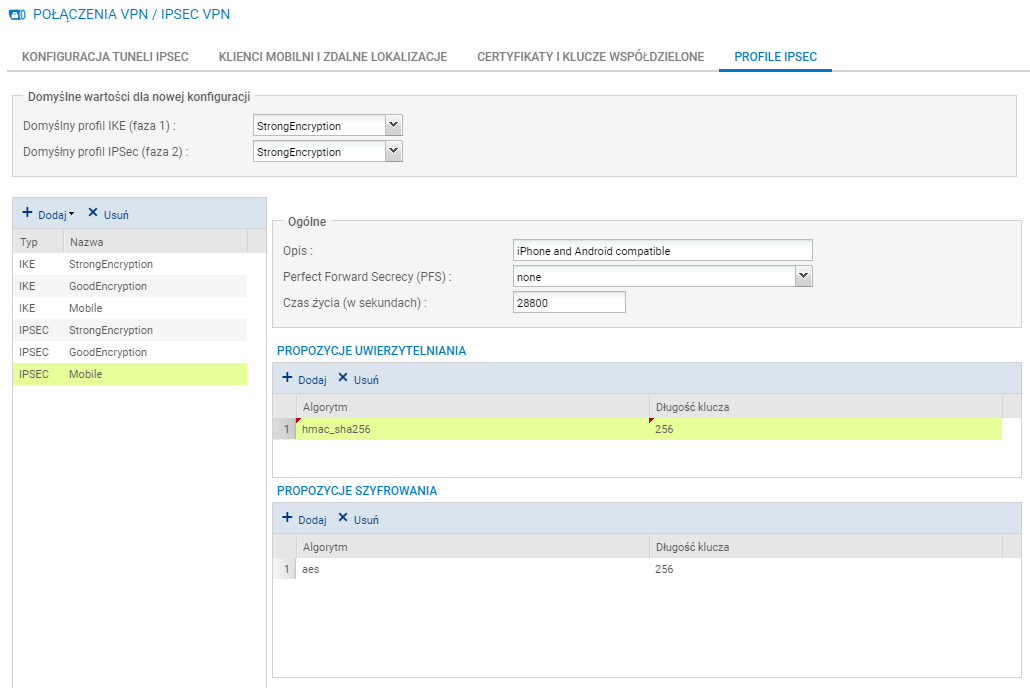Click the X Usuń in profile list toolbar
The height and width of the screenshot is (688, 1030).
click(x=108, y=214)
